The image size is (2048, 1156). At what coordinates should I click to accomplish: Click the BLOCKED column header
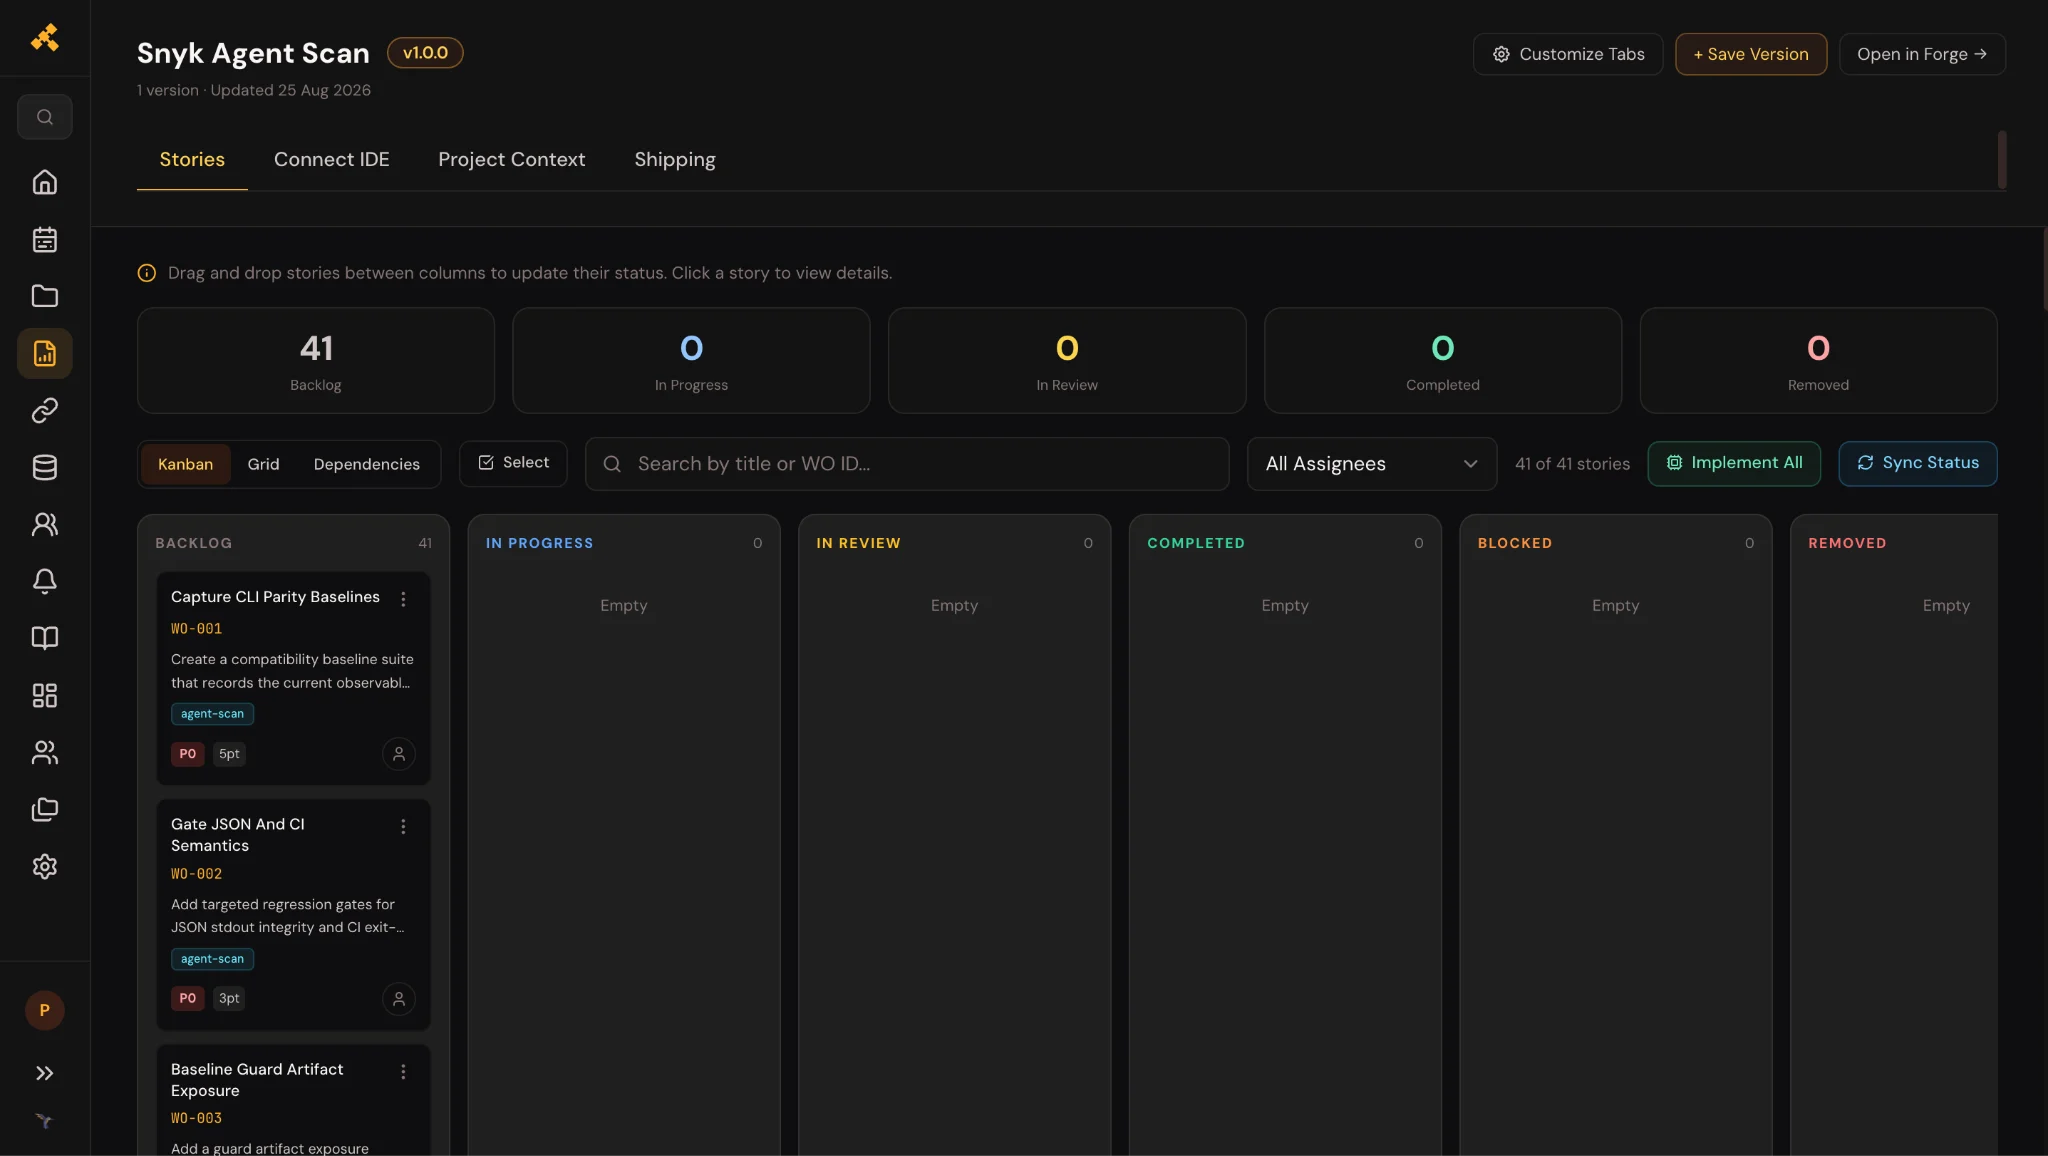[x=1515, y=543]
